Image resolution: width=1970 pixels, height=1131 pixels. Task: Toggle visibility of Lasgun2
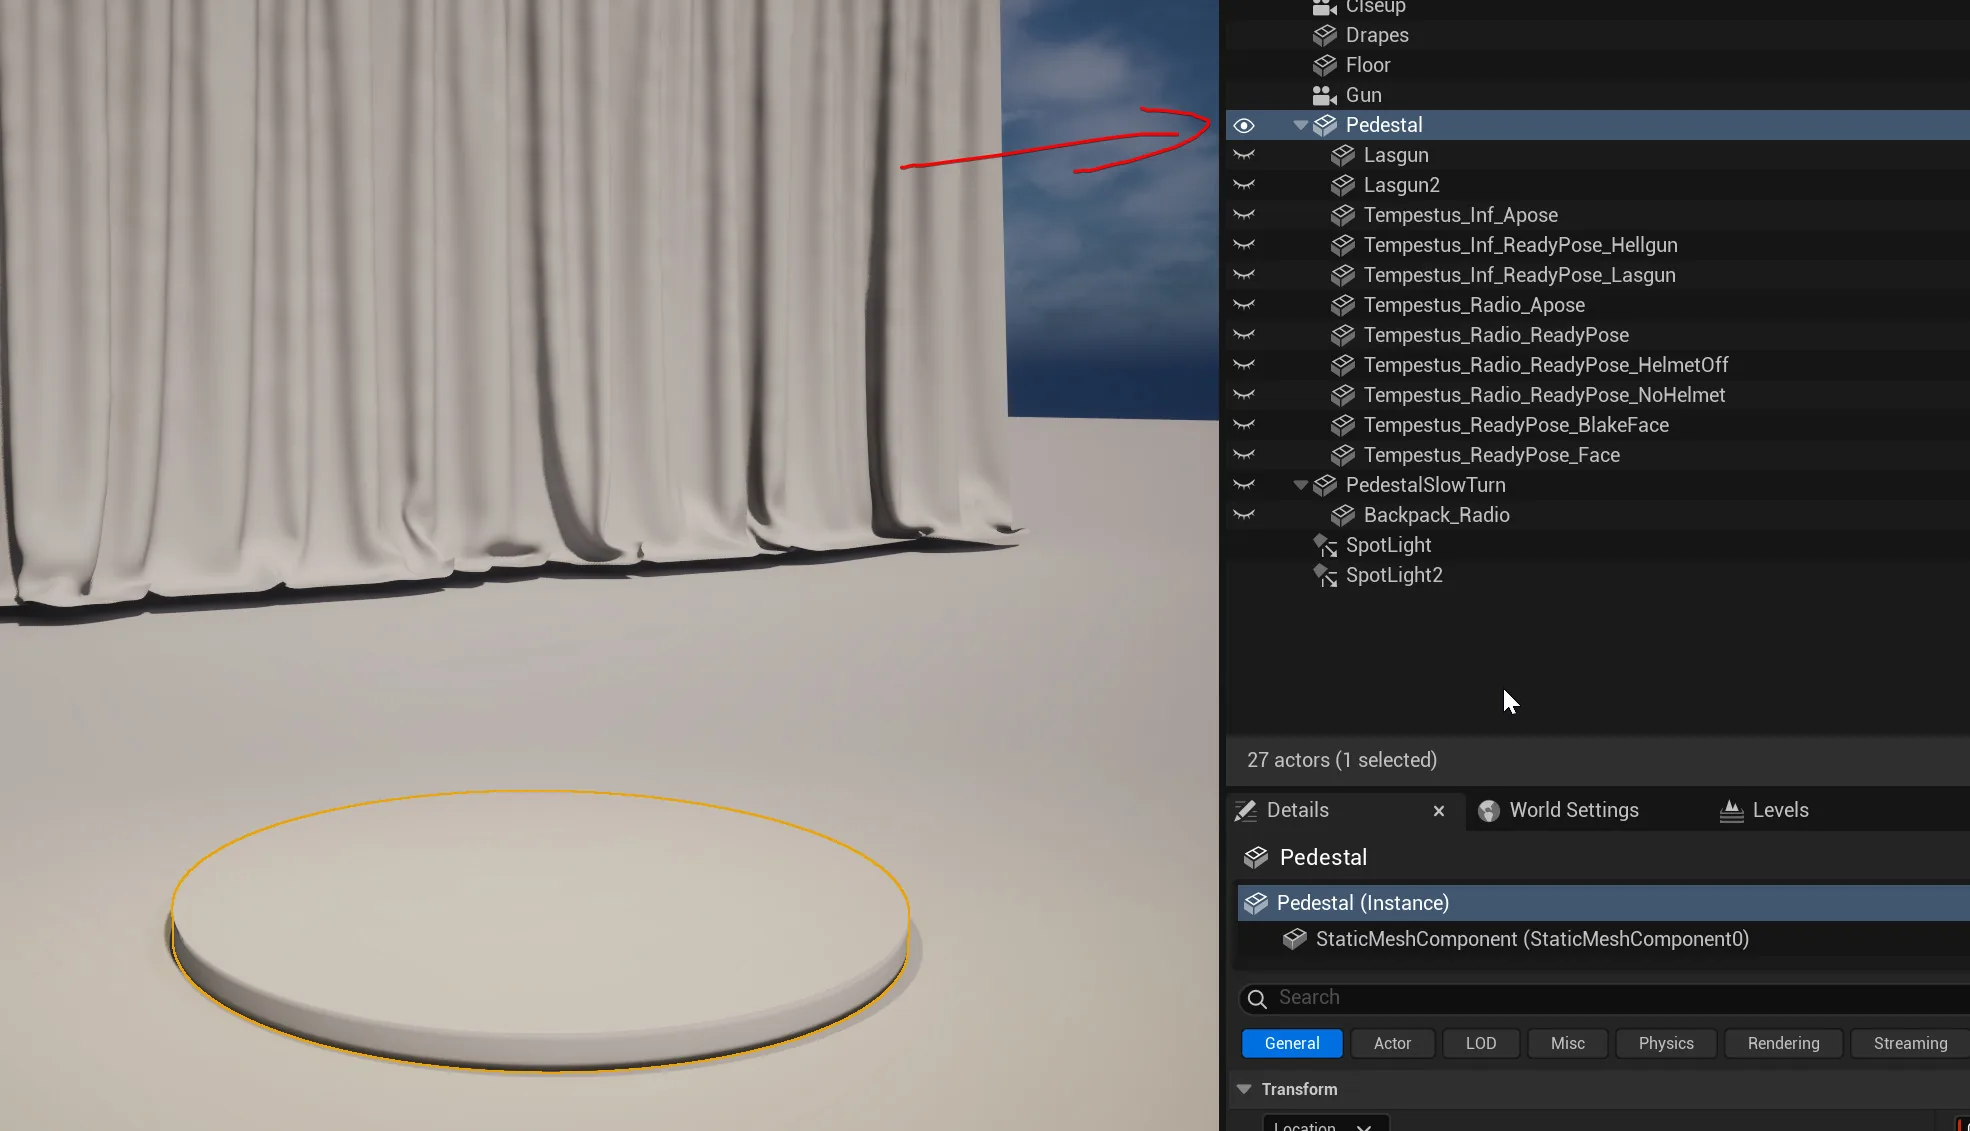[x=1243, y=185]
